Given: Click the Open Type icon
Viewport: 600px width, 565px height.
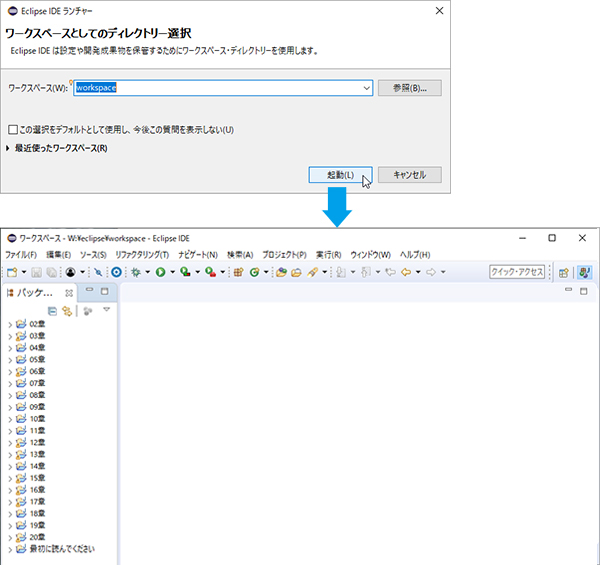Looking at the screenshot, I should pos(281,272).
